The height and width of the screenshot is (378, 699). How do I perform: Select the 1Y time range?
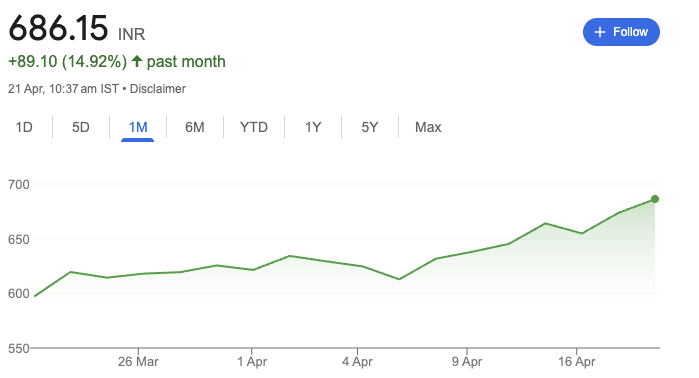(313, 127)
